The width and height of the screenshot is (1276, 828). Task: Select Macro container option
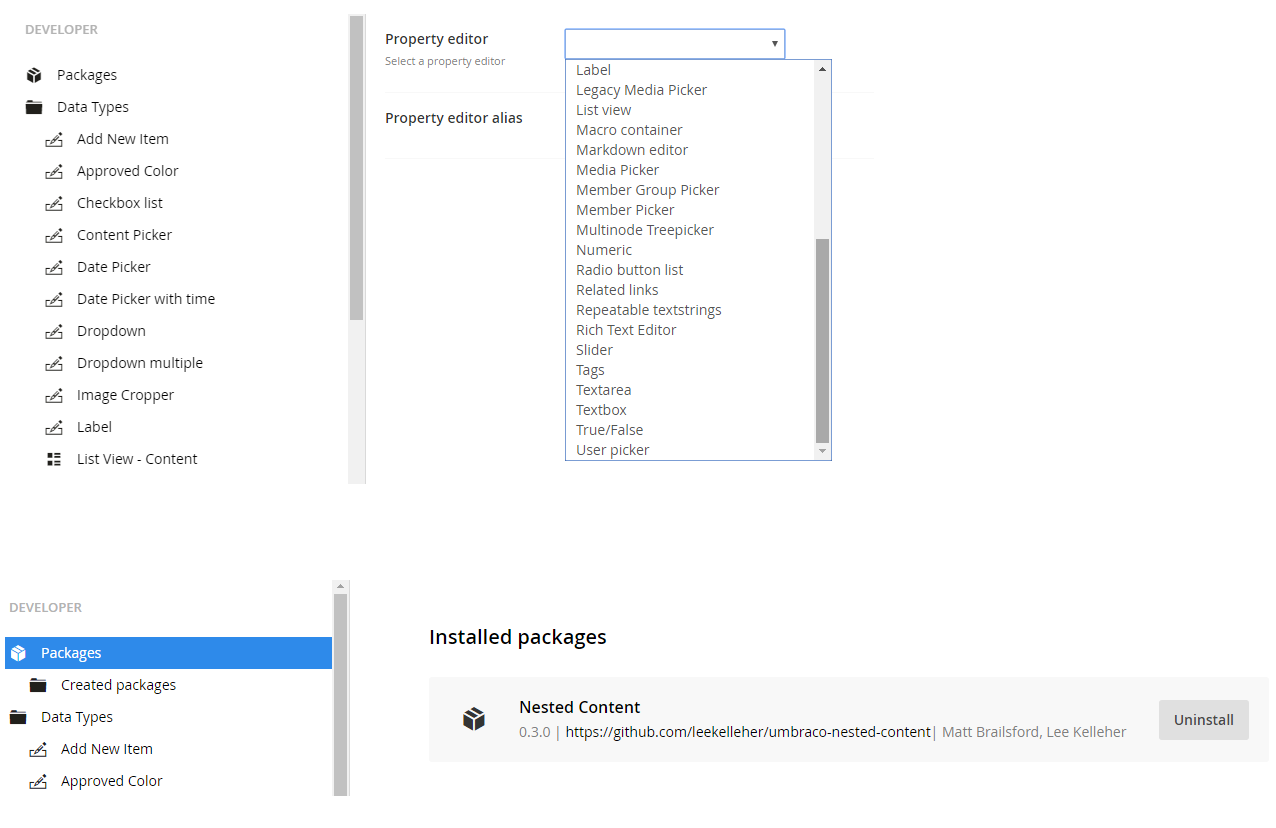[x=629, y=130]
